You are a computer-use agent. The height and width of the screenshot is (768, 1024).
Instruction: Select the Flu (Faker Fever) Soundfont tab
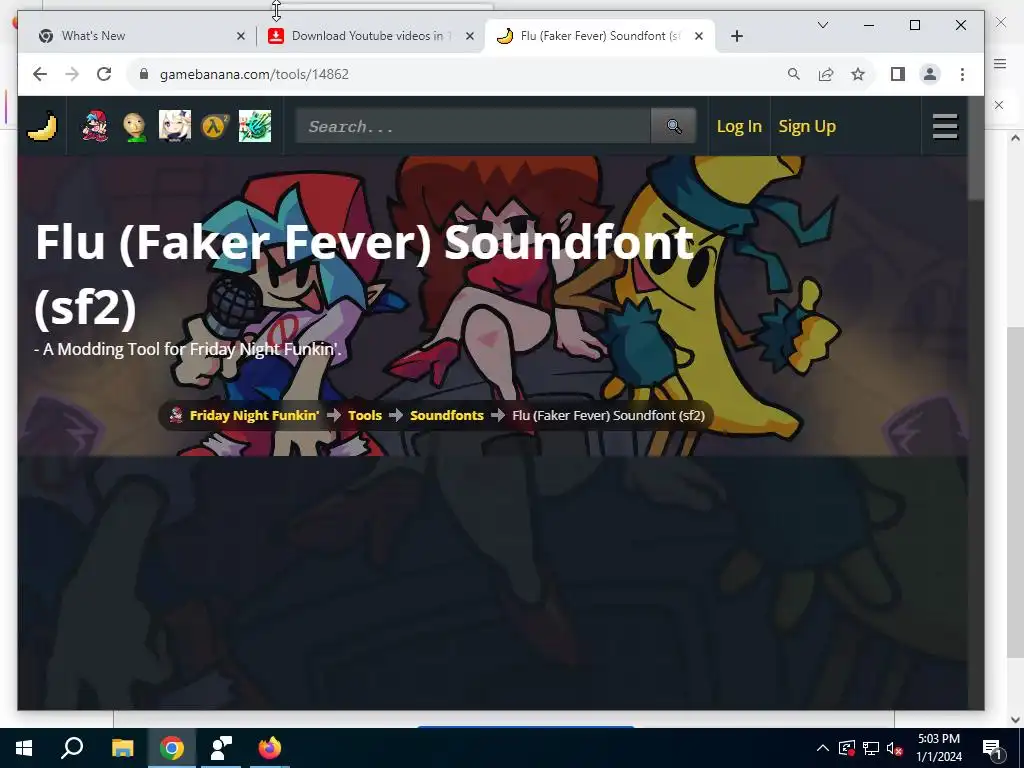600,36
